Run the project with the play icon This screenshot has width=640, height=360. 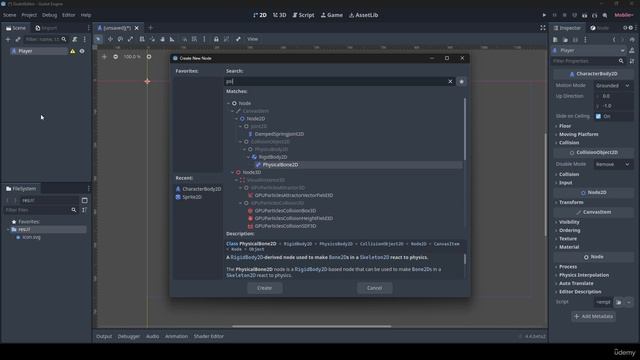544,15
